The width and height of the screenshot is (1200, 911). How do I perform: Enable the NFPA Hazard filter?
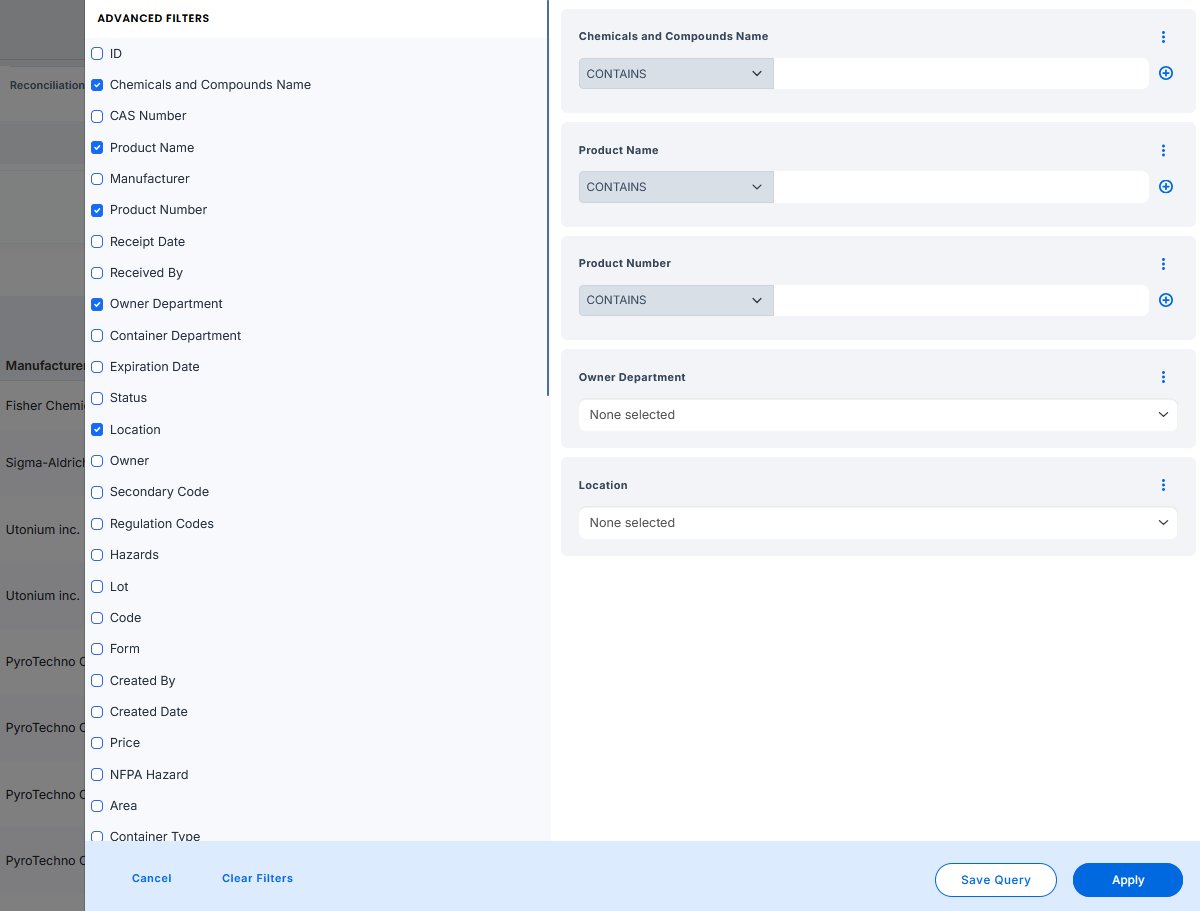[x=97, y=775]
